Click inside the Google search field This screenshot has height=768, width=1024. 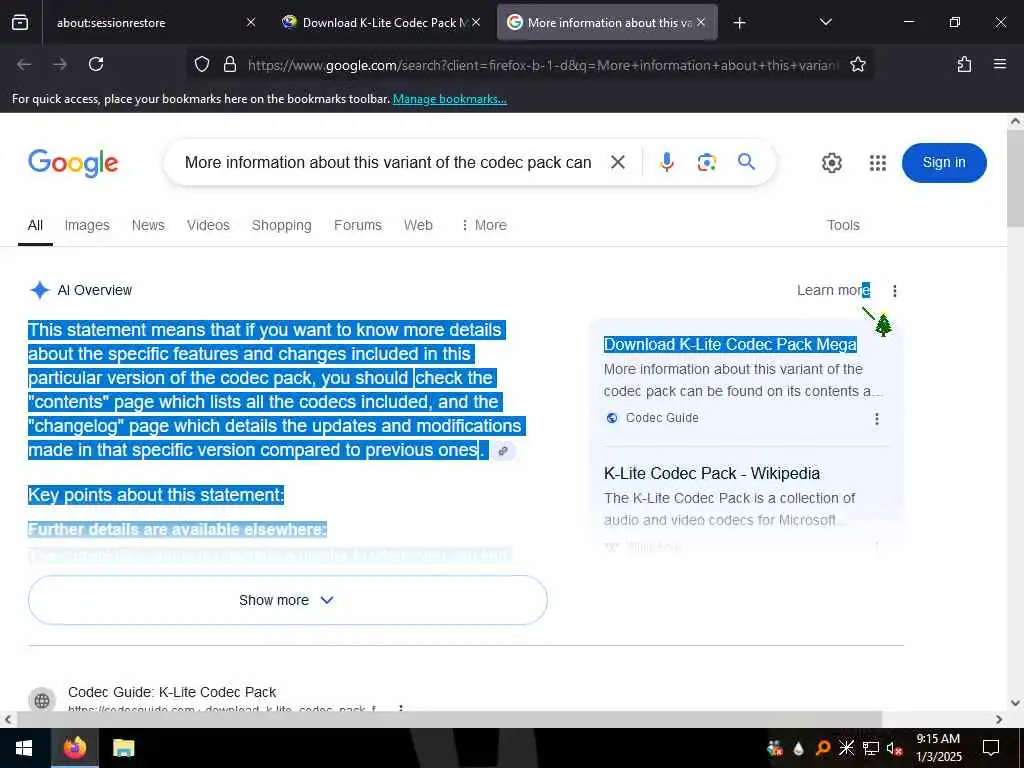(387, 163)
